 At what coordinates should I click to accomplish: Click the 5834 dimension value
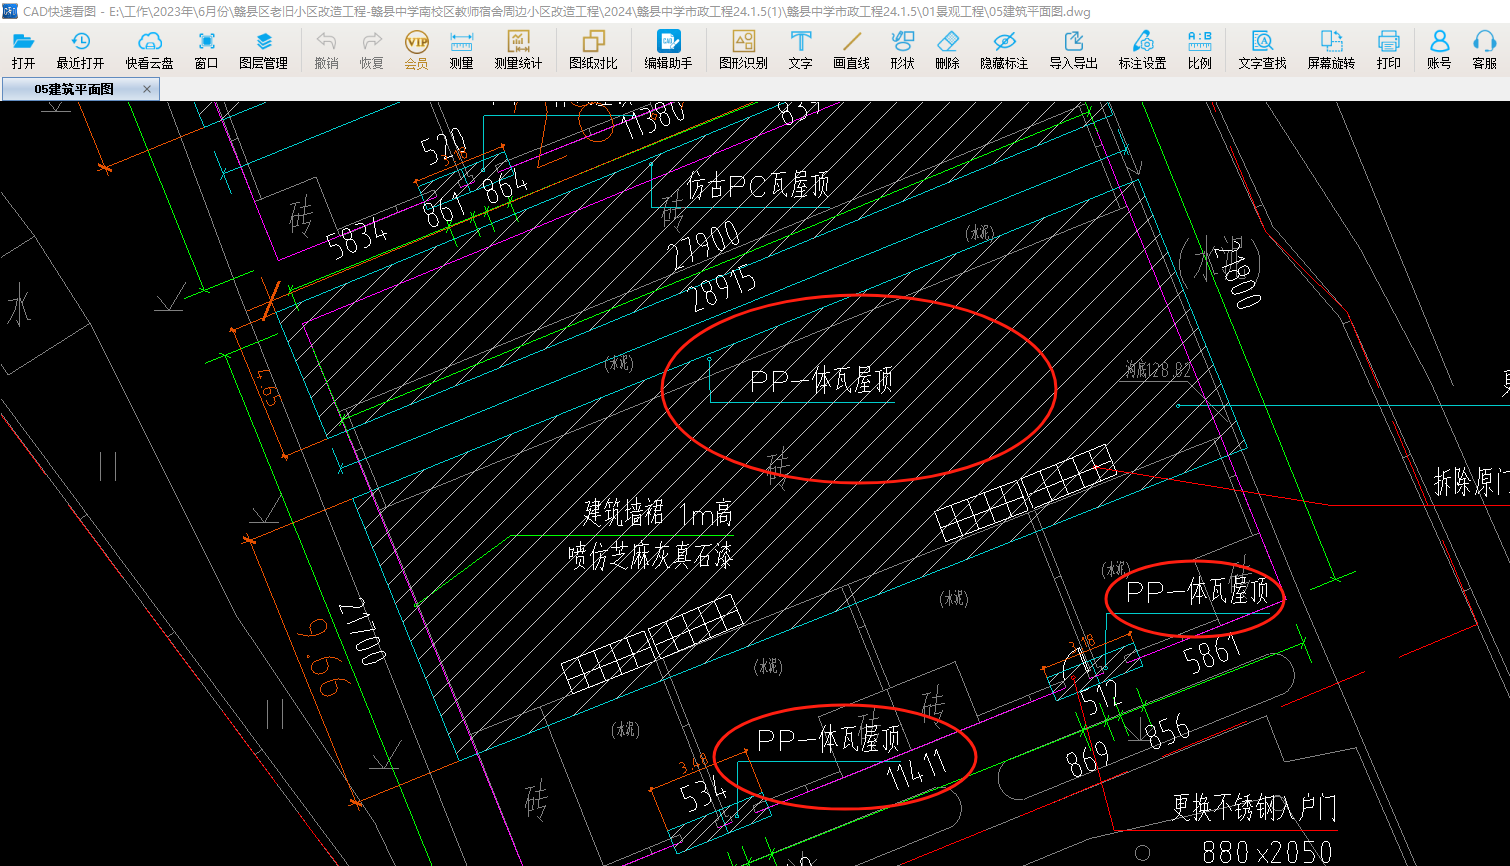pos(357,239)
